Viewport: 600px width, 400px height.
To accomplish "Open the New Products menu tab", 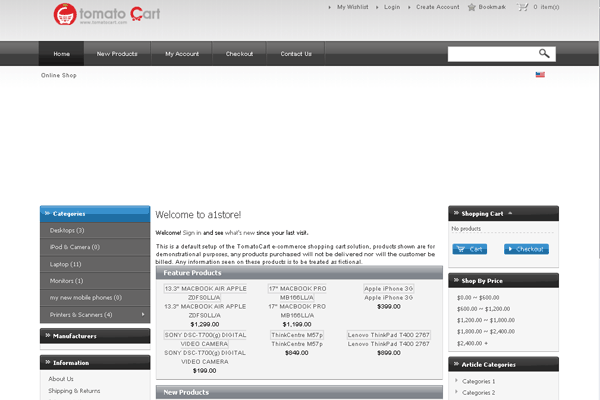I will click(117, 53).
